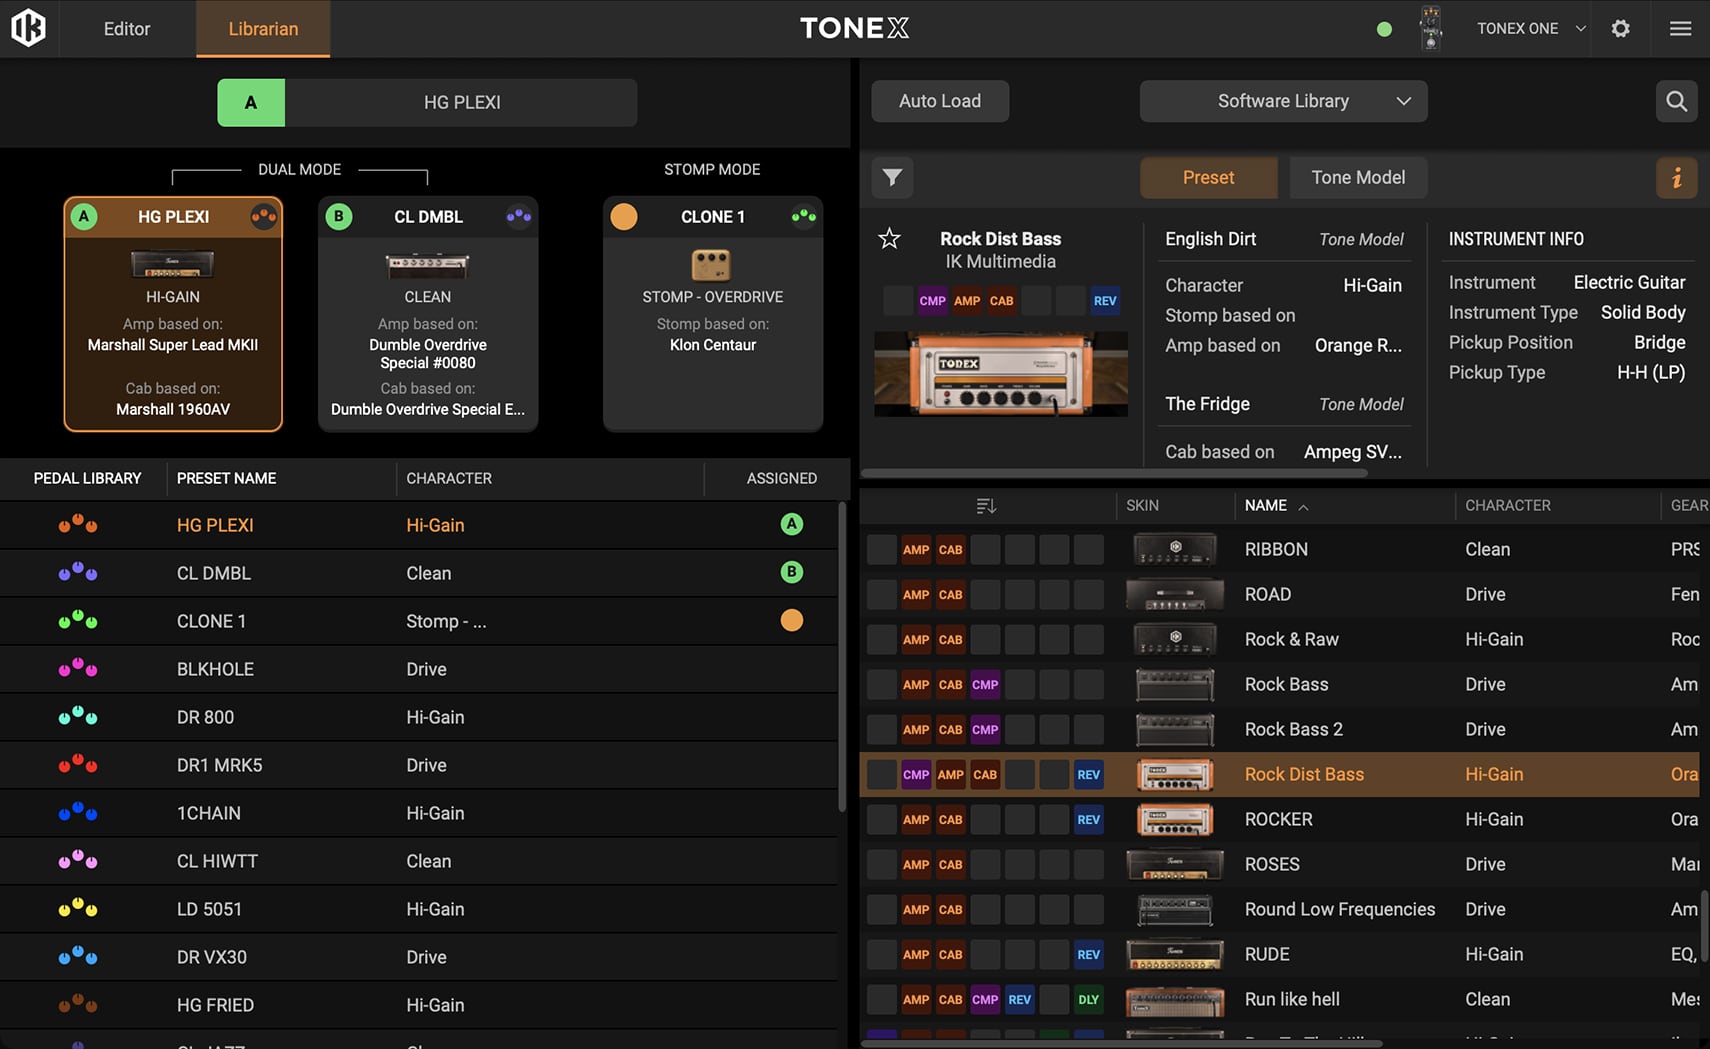Toggle the REV block on ROCKER row
The image size is (1710, 1049).
1088,819
